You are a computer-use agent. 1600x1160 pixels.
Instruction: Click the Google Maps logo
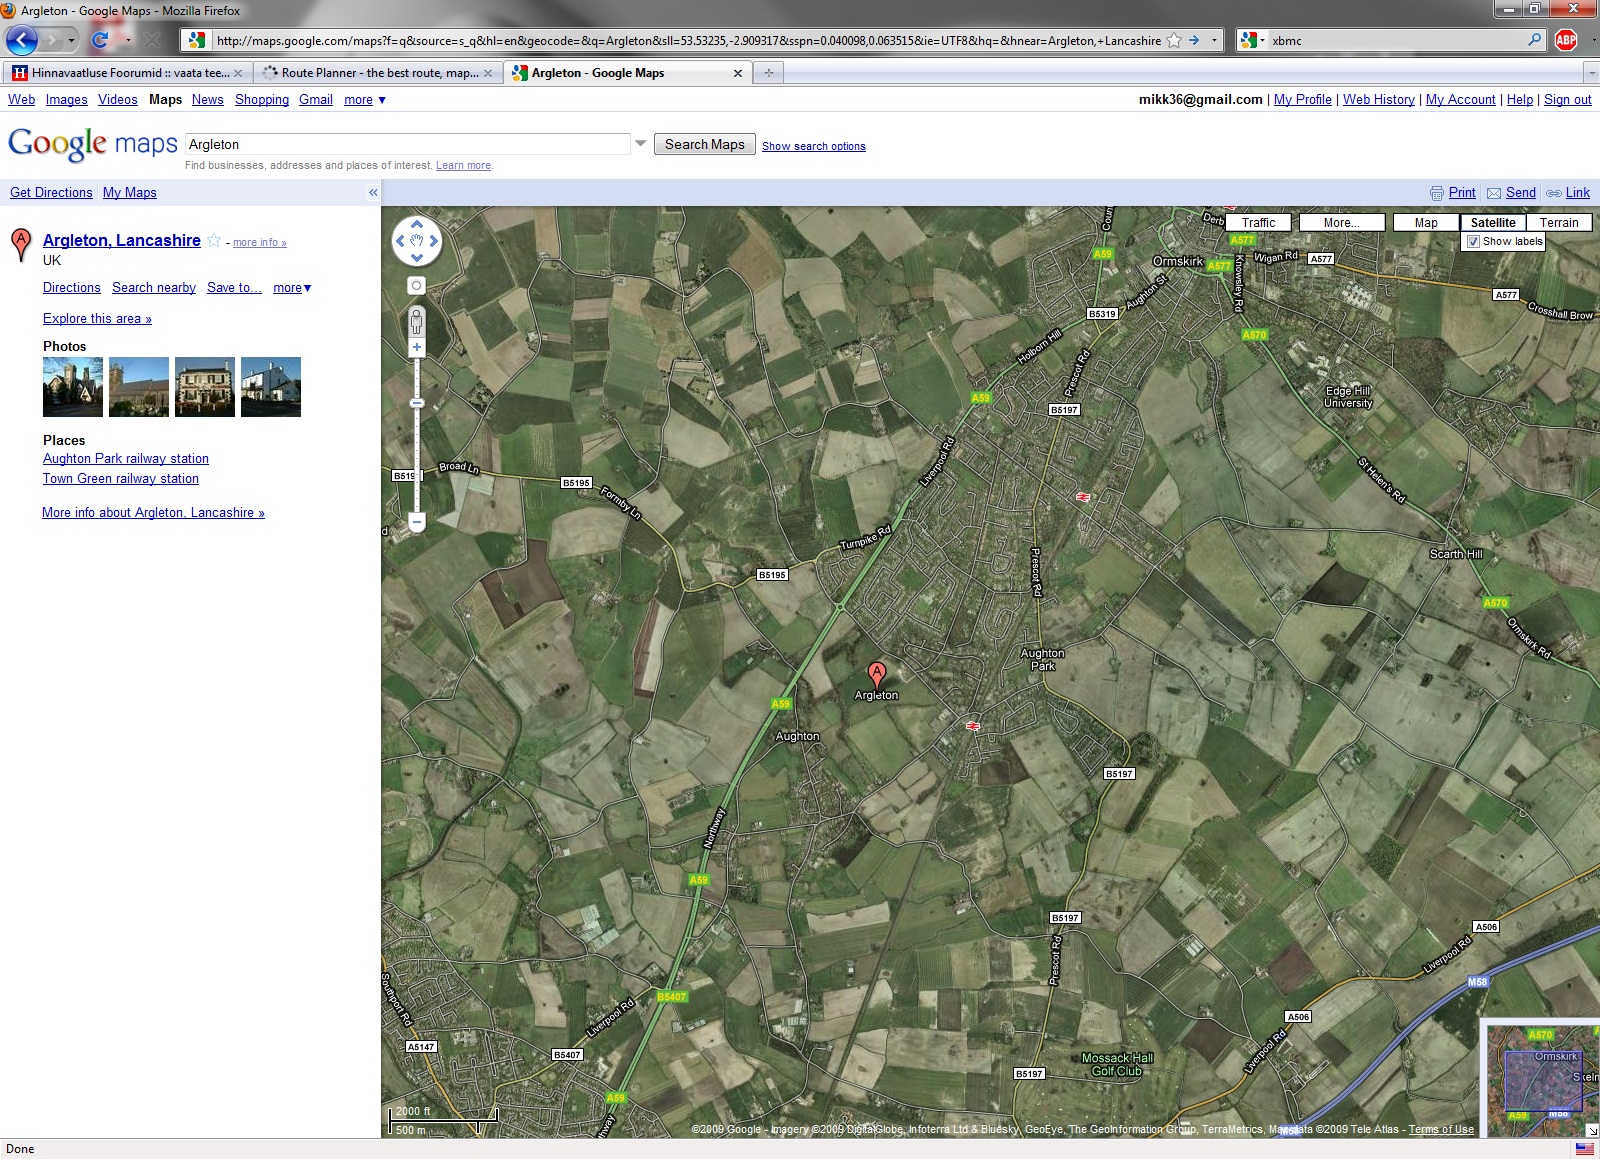tap(93, 144)
